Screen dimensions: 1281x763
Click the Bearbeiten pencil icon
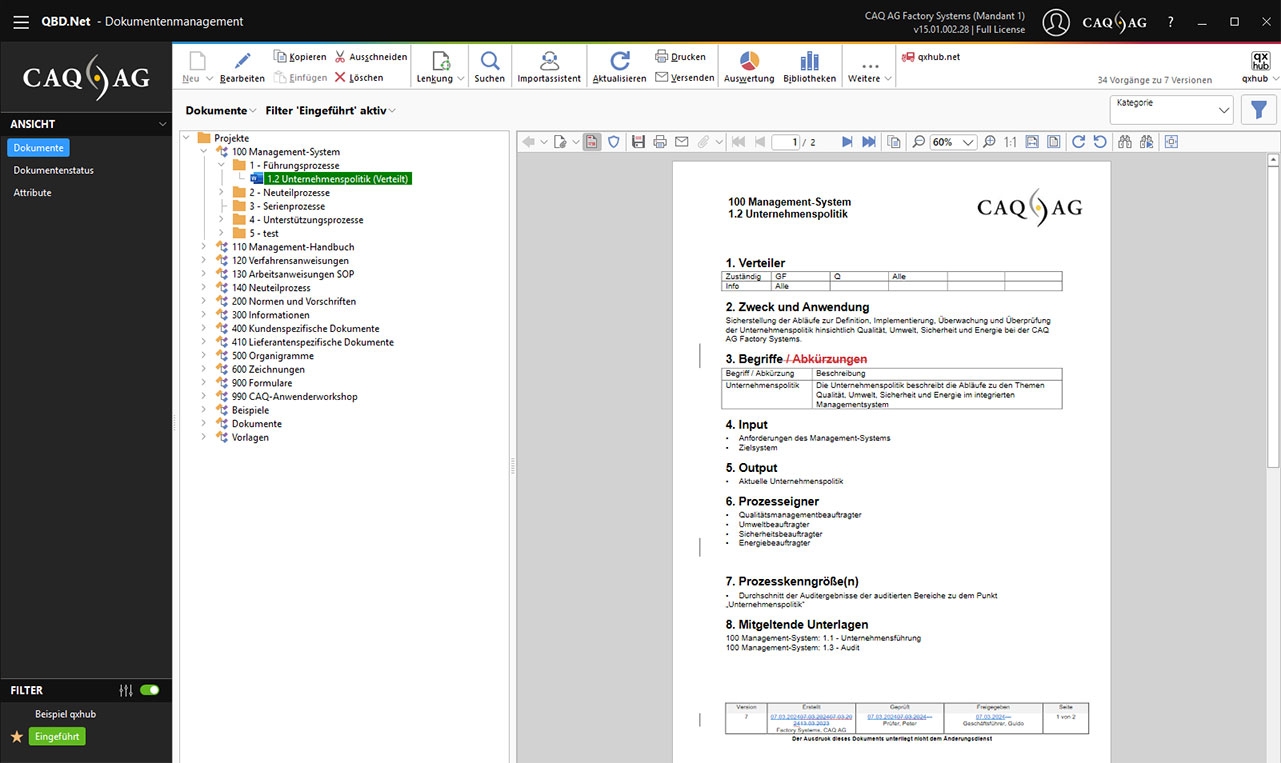click(x=242, y=61)
